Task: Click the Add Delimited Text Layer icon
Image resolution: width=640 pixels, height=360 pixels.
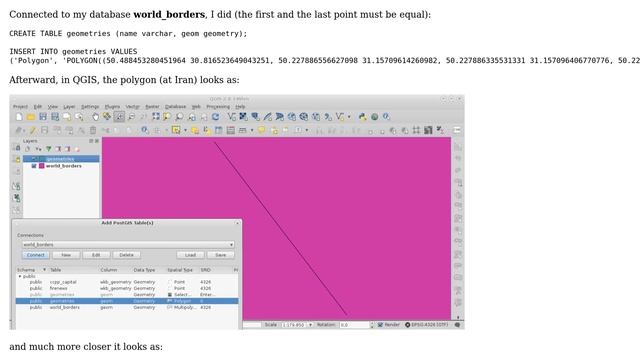Action: tap(328, 117)
